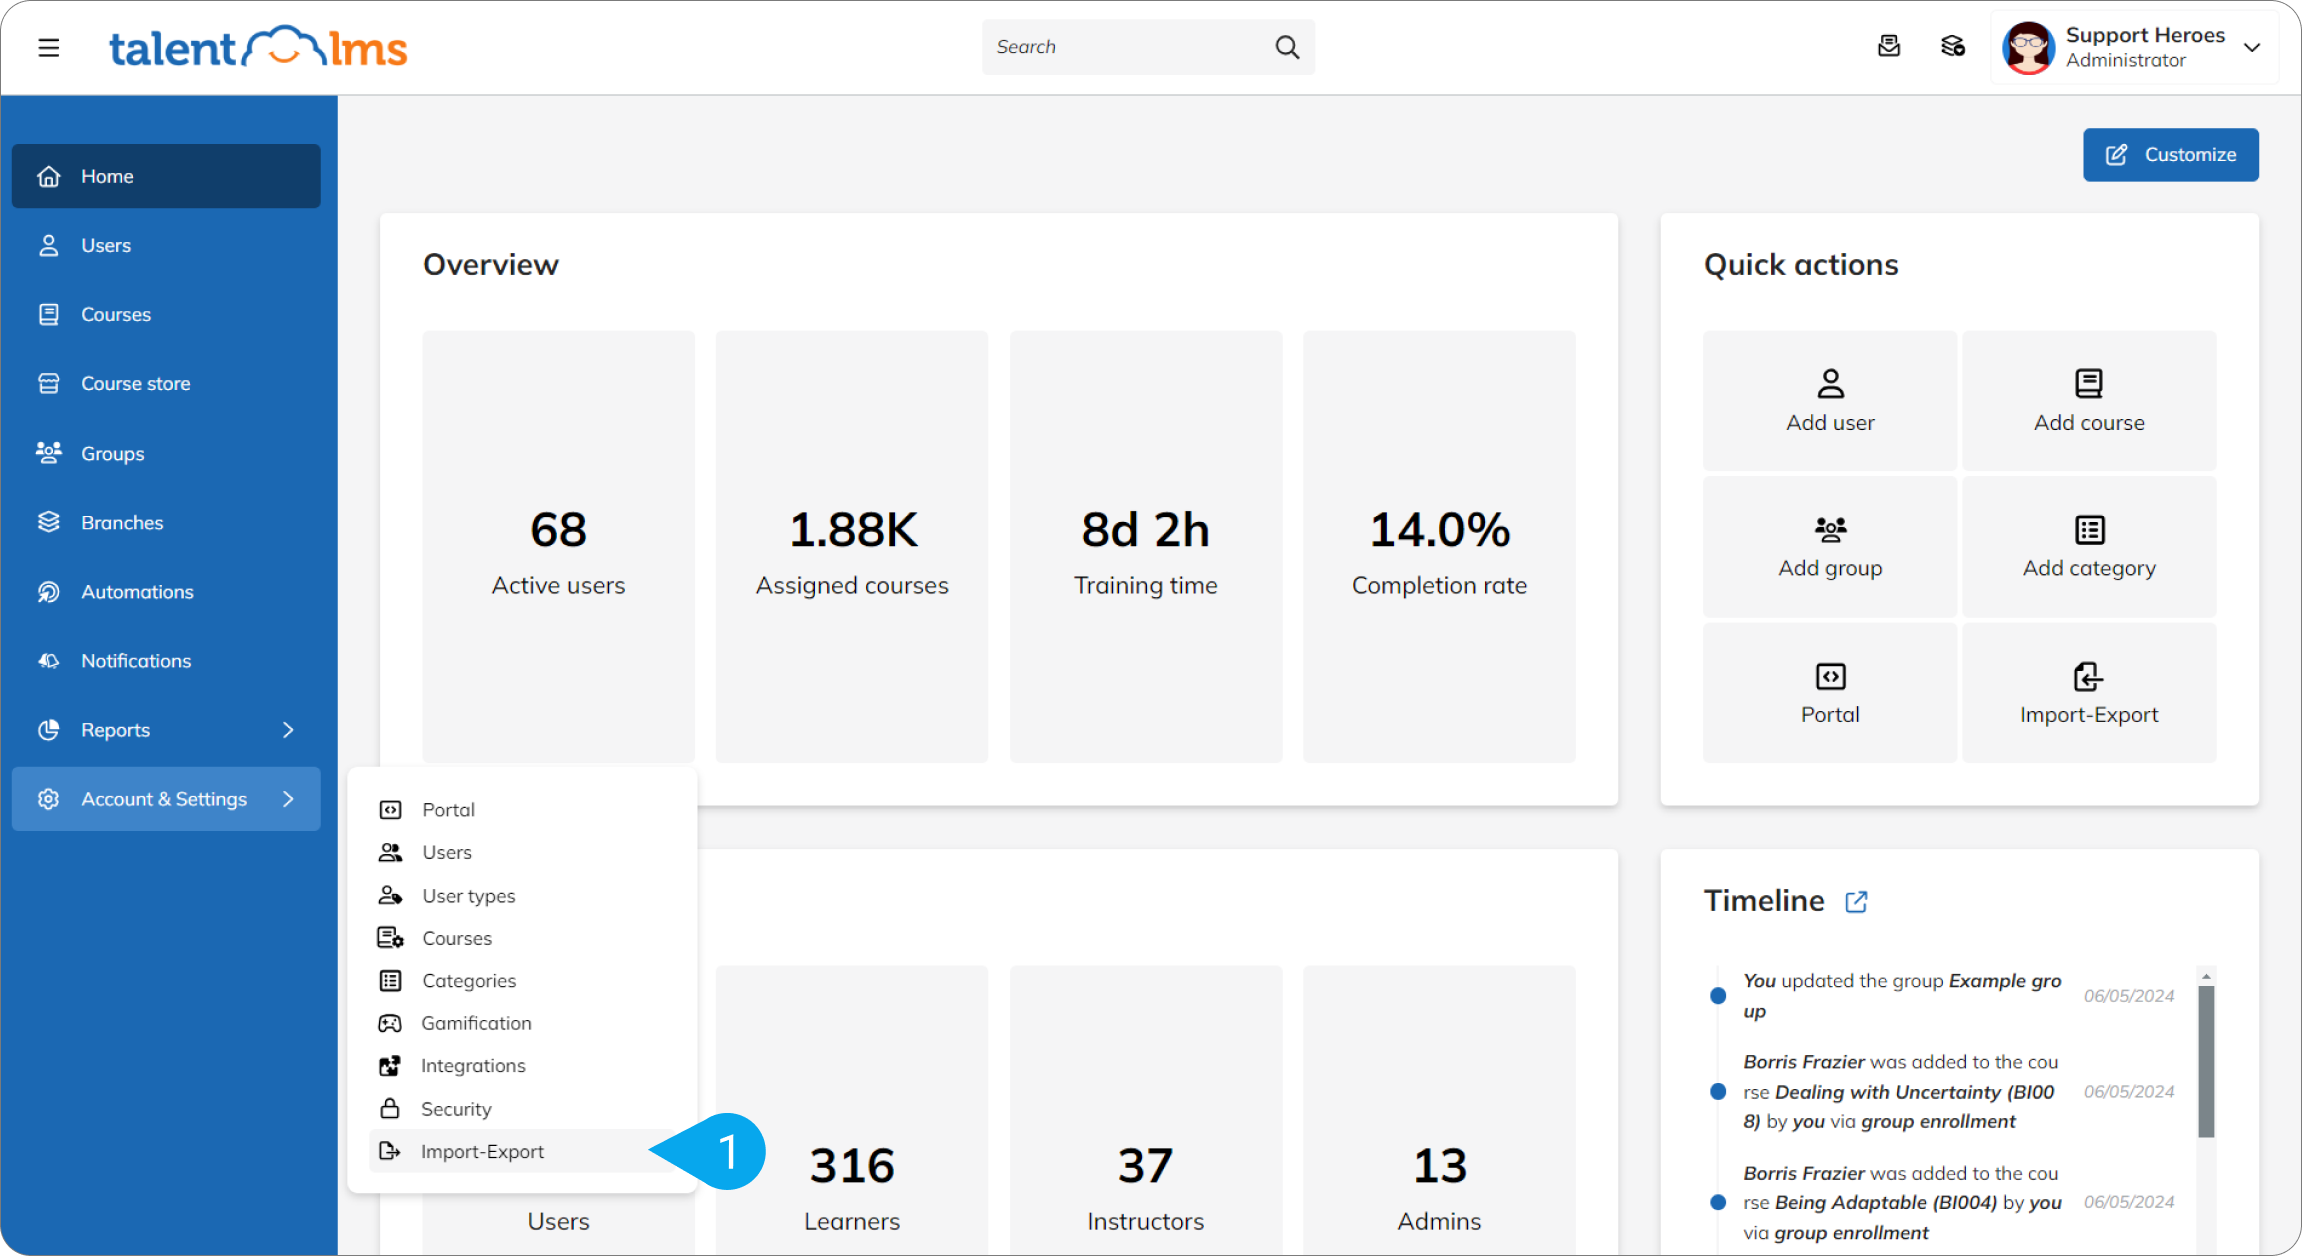This screenshot has width=2302, height=1256.
Task: Open Automations in the sidebar
Action: point(166,591)
